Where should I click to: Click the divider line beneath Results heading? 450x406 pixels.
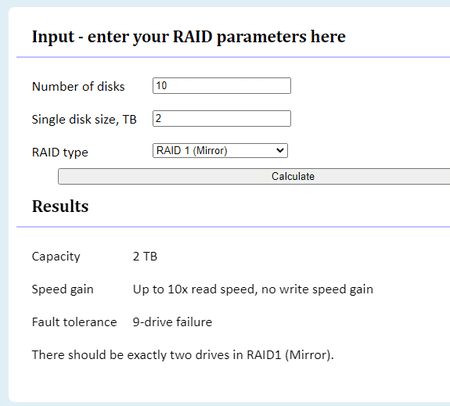pyautogui.click(x=233, y=227)
